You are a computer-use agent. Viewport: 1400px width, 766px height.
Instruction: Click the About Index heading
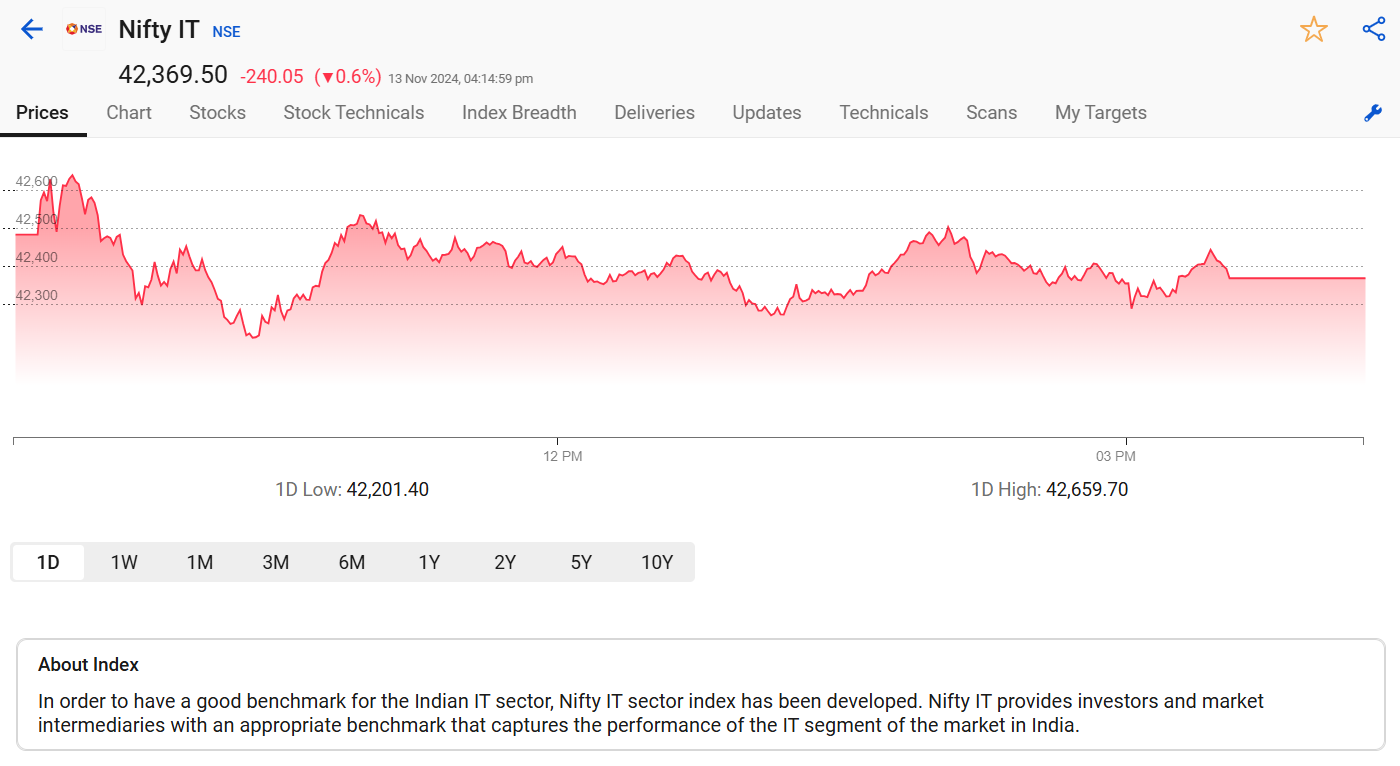point(88,665)
